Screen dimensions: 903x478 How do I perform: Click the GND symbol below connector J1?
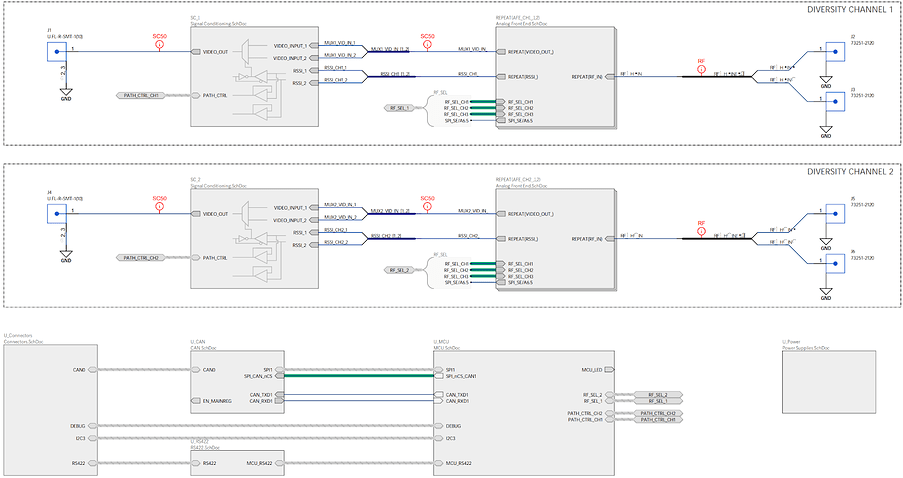(x=66, y=94)
